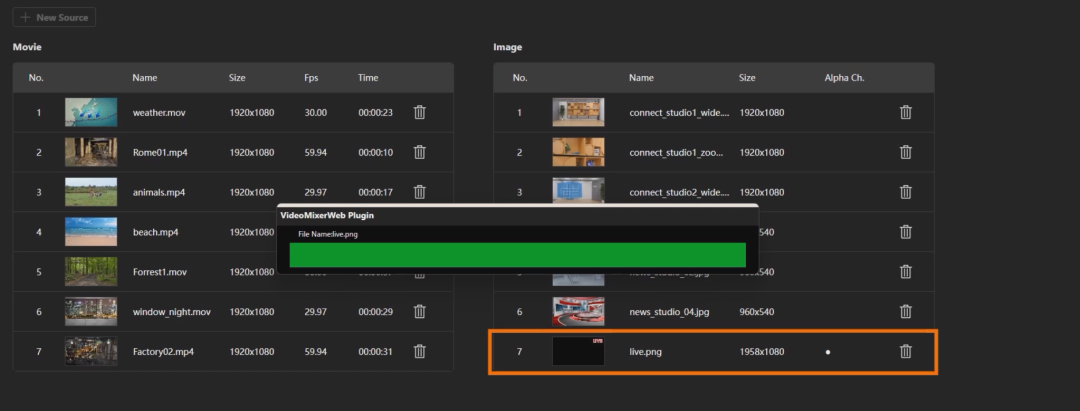The width and height of the screenshot is (1080, 411).
Task: Delete the live.png image
Action: (906, 352)
